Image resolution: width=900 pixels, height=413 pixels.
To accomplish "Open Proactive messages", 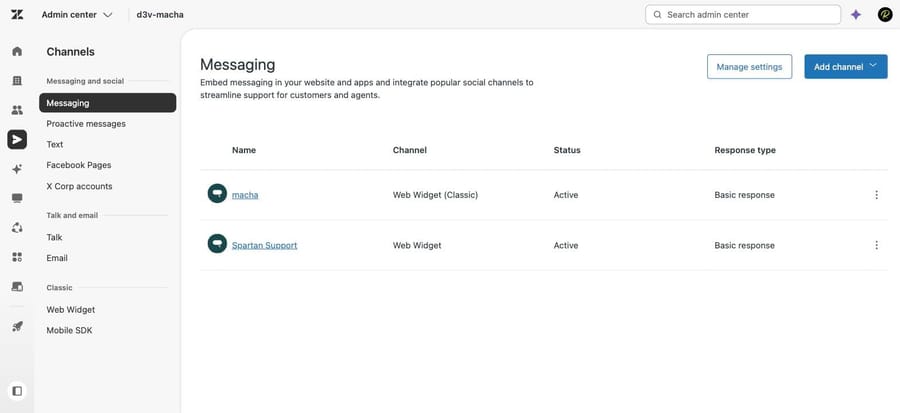I will pyautogui.click(x=86, y=124).
